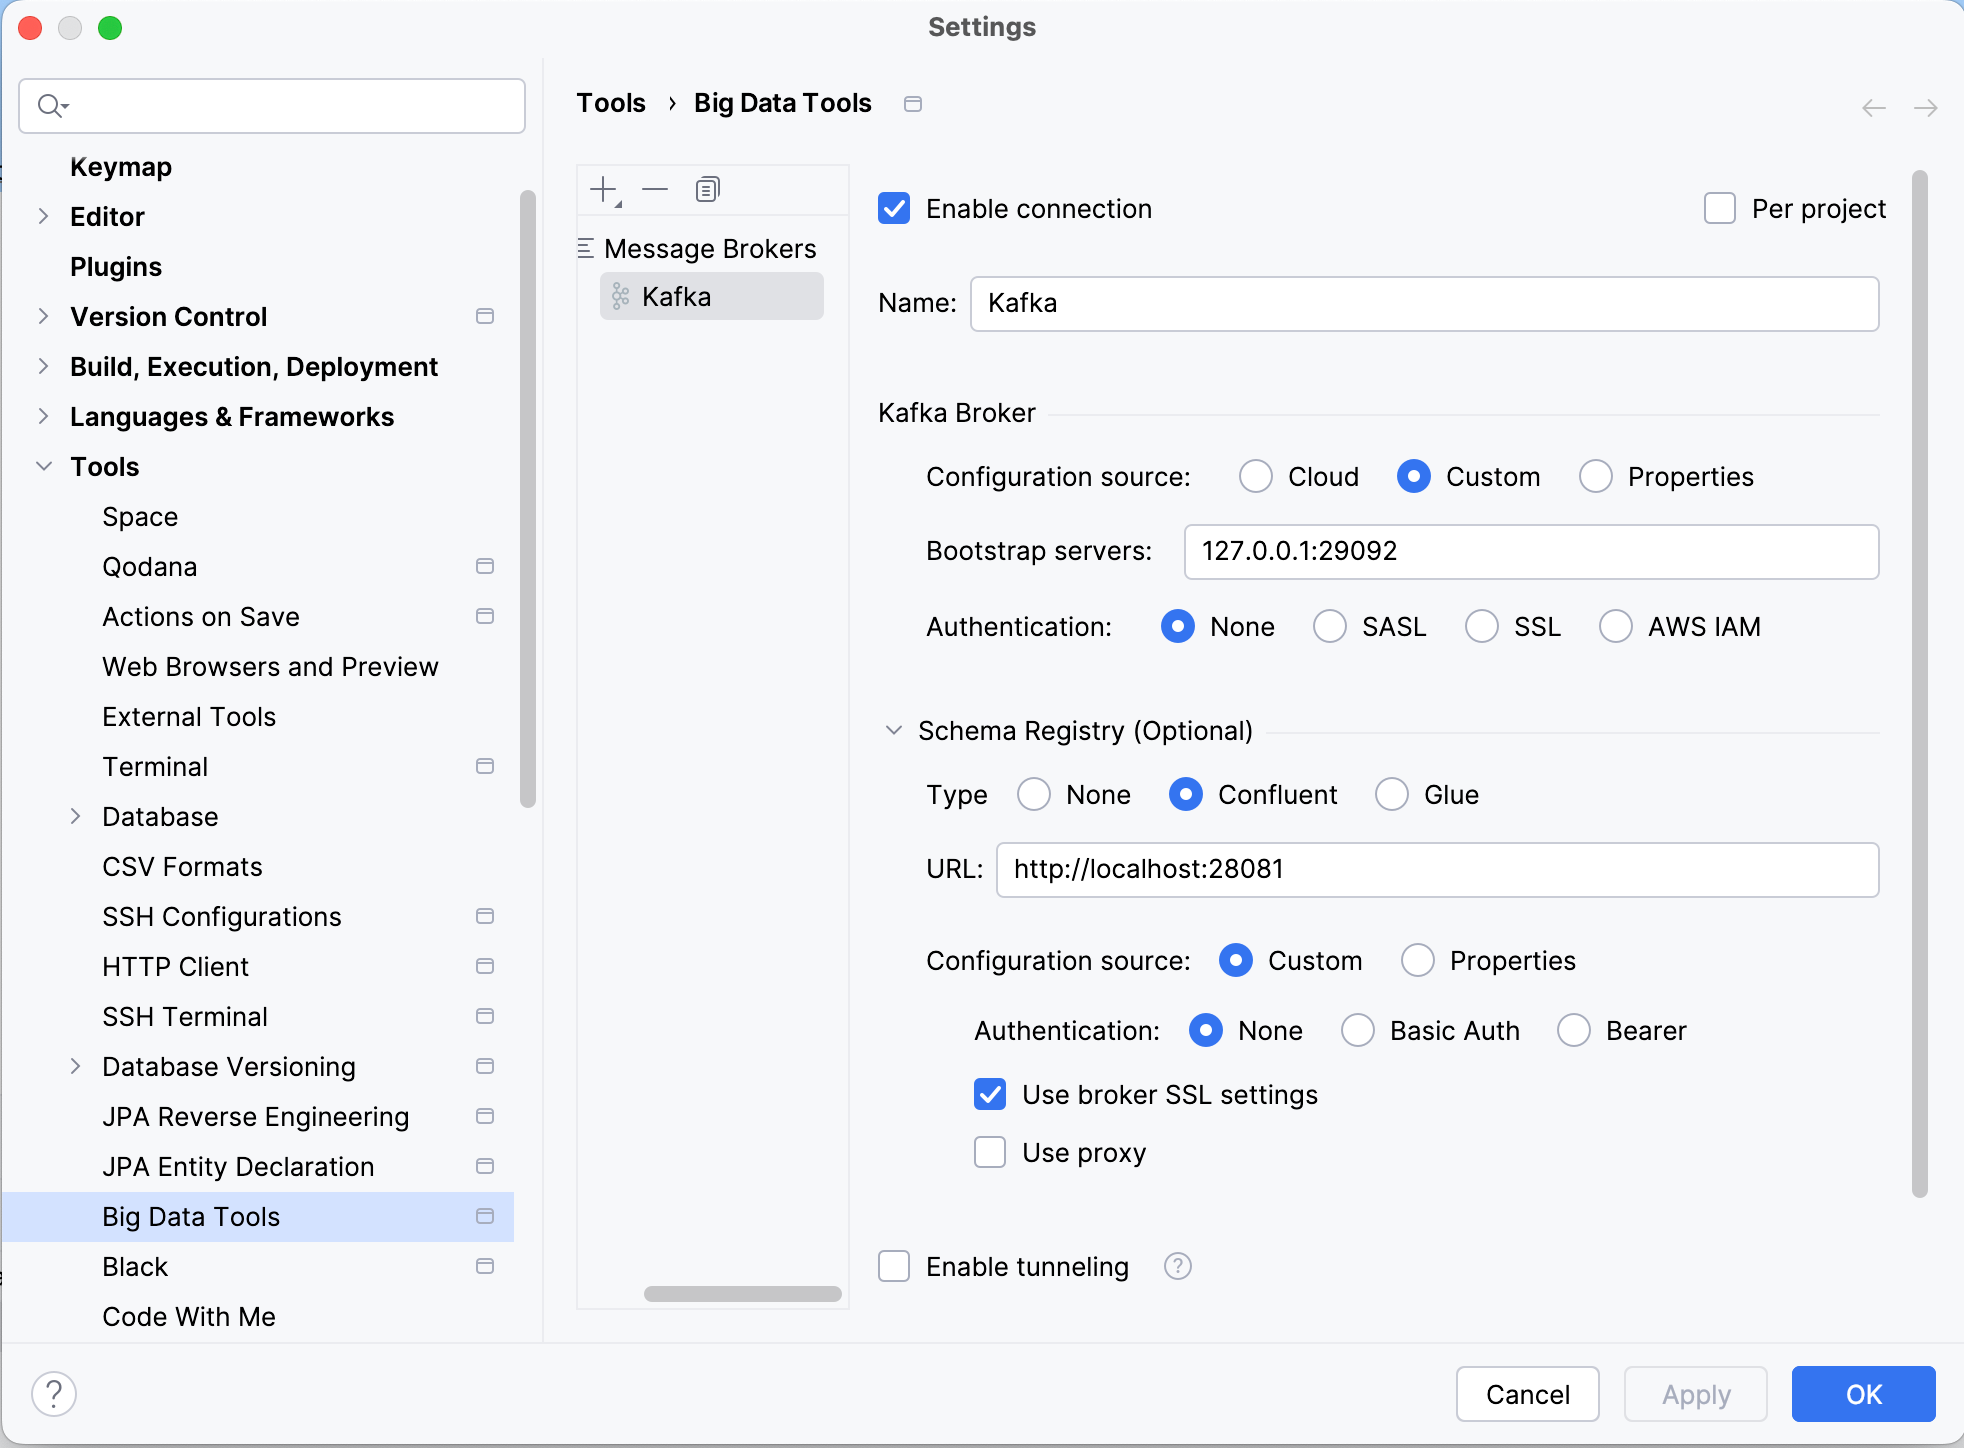Click the question mark help button bottom-left
This screenshot has width=1964, height=1448.
pos(54,1393)
